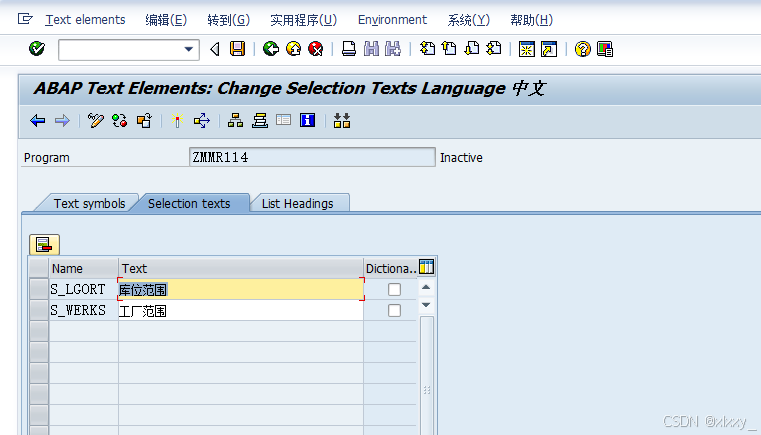Collapse the command field with the triangle
This screenshot has width=761, height=435.
tap(215, 49)
